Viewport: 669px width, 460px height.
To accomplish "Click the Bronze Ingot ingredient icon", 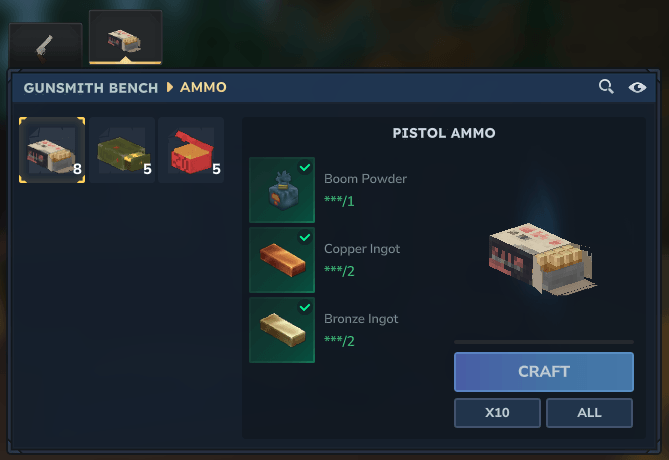I will pos(282,330).
